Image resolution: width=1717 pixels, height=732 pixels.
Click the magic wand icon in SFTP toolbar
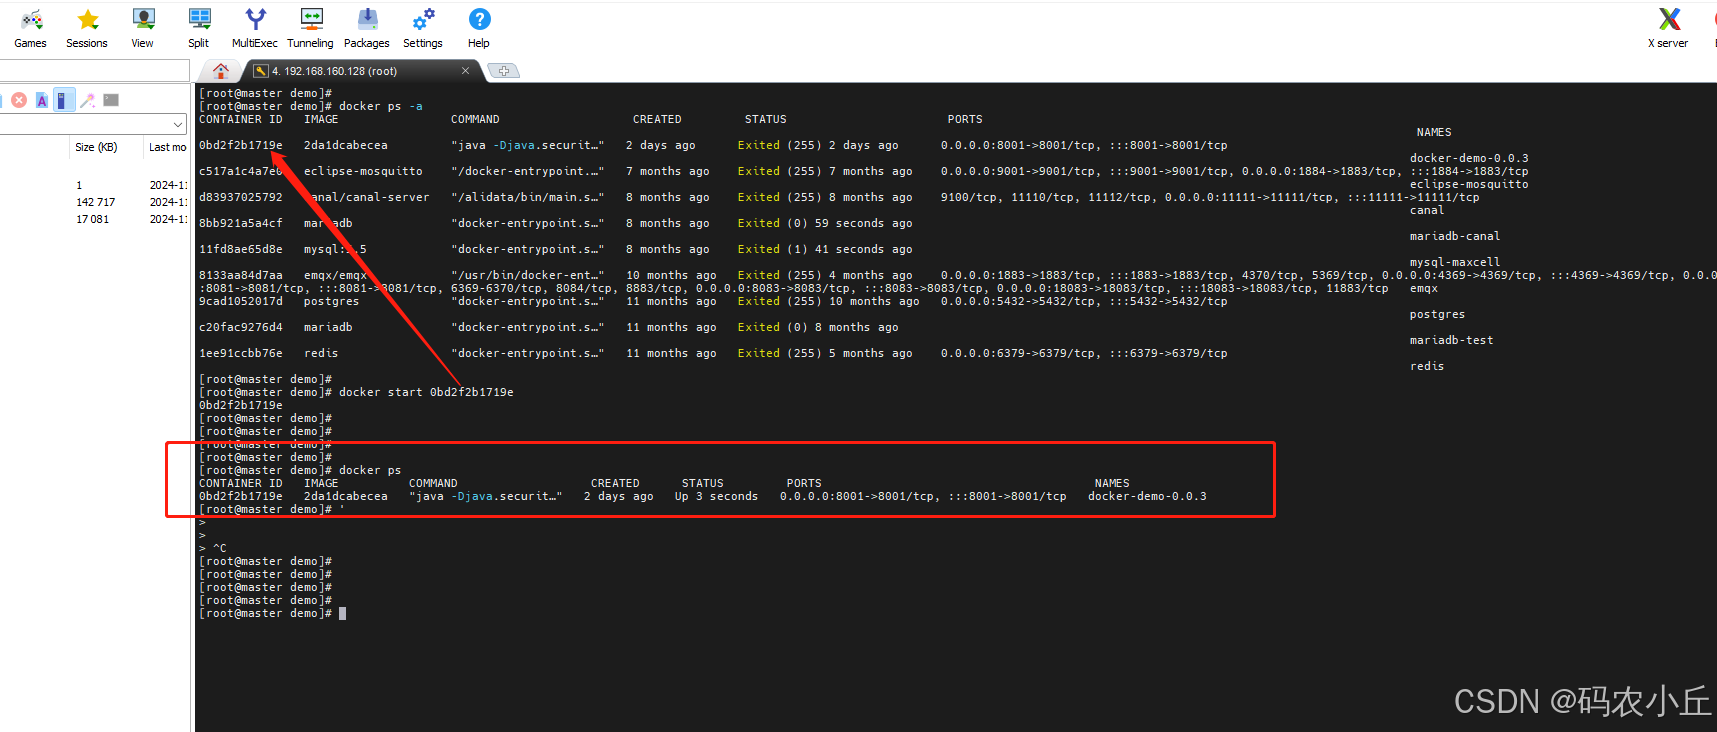pyautogui.click(x=88, y=100)
